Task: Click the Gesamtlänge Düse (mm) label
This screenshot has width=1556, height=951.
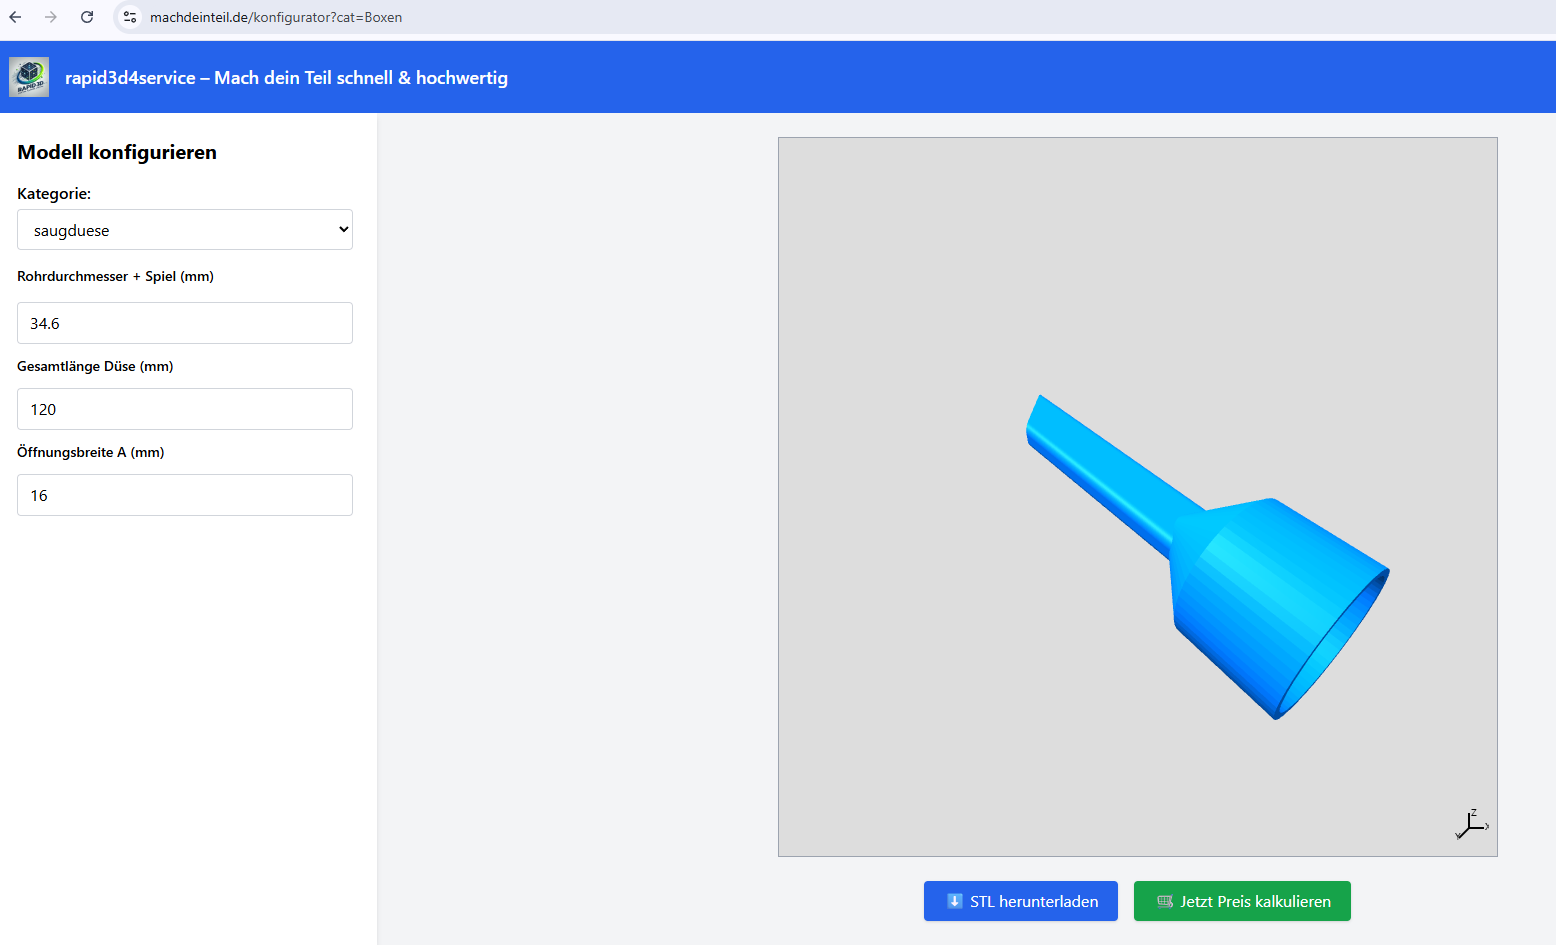Action: click(x=95, y=366)
